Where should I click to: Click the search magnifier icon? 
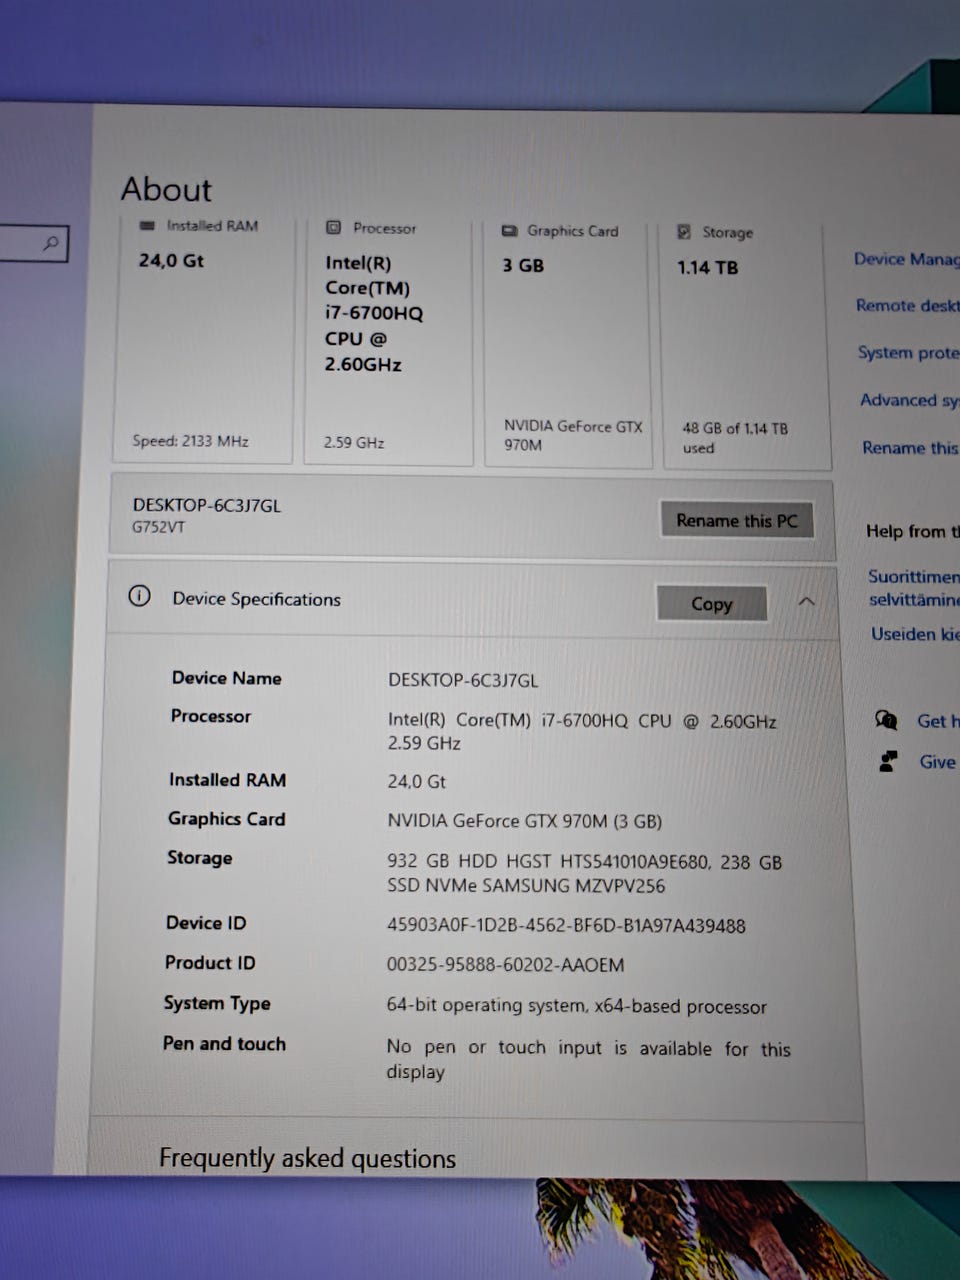pos(50,243)
